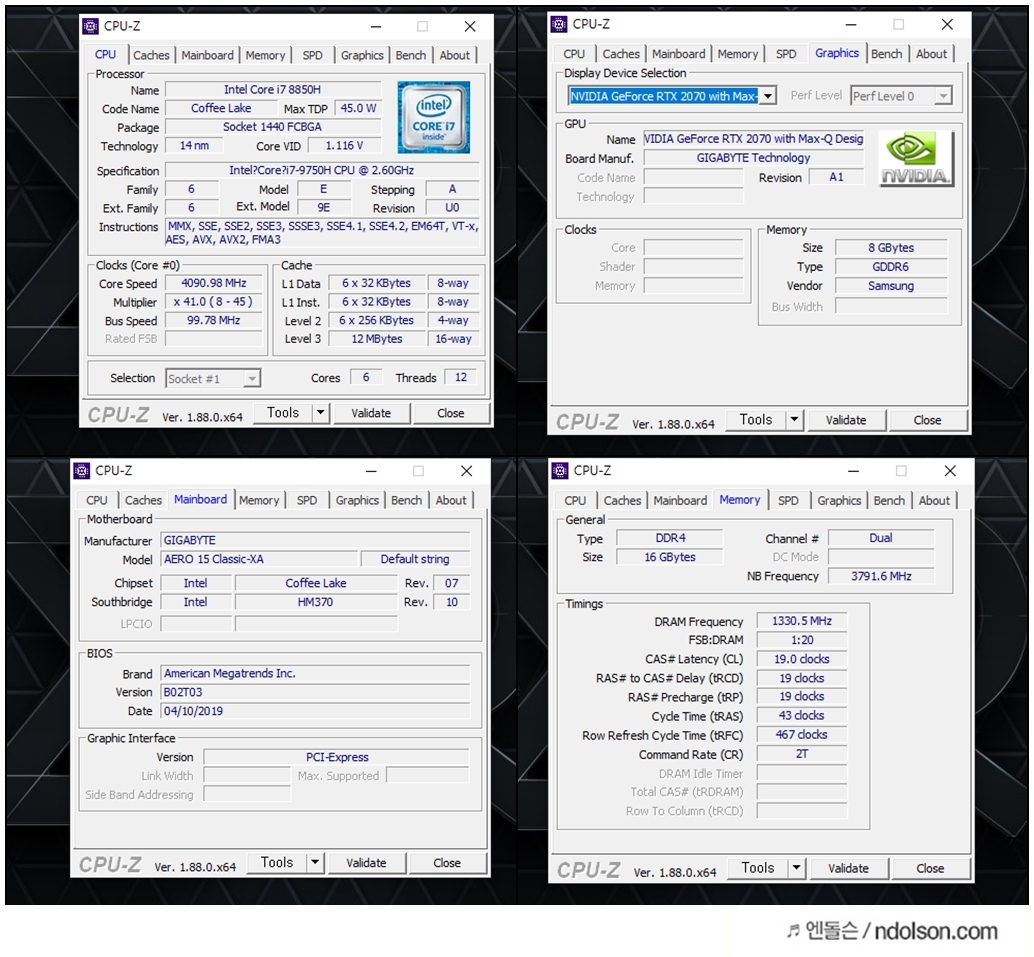Click the Channel # value Dual

[x=881, y=538]
